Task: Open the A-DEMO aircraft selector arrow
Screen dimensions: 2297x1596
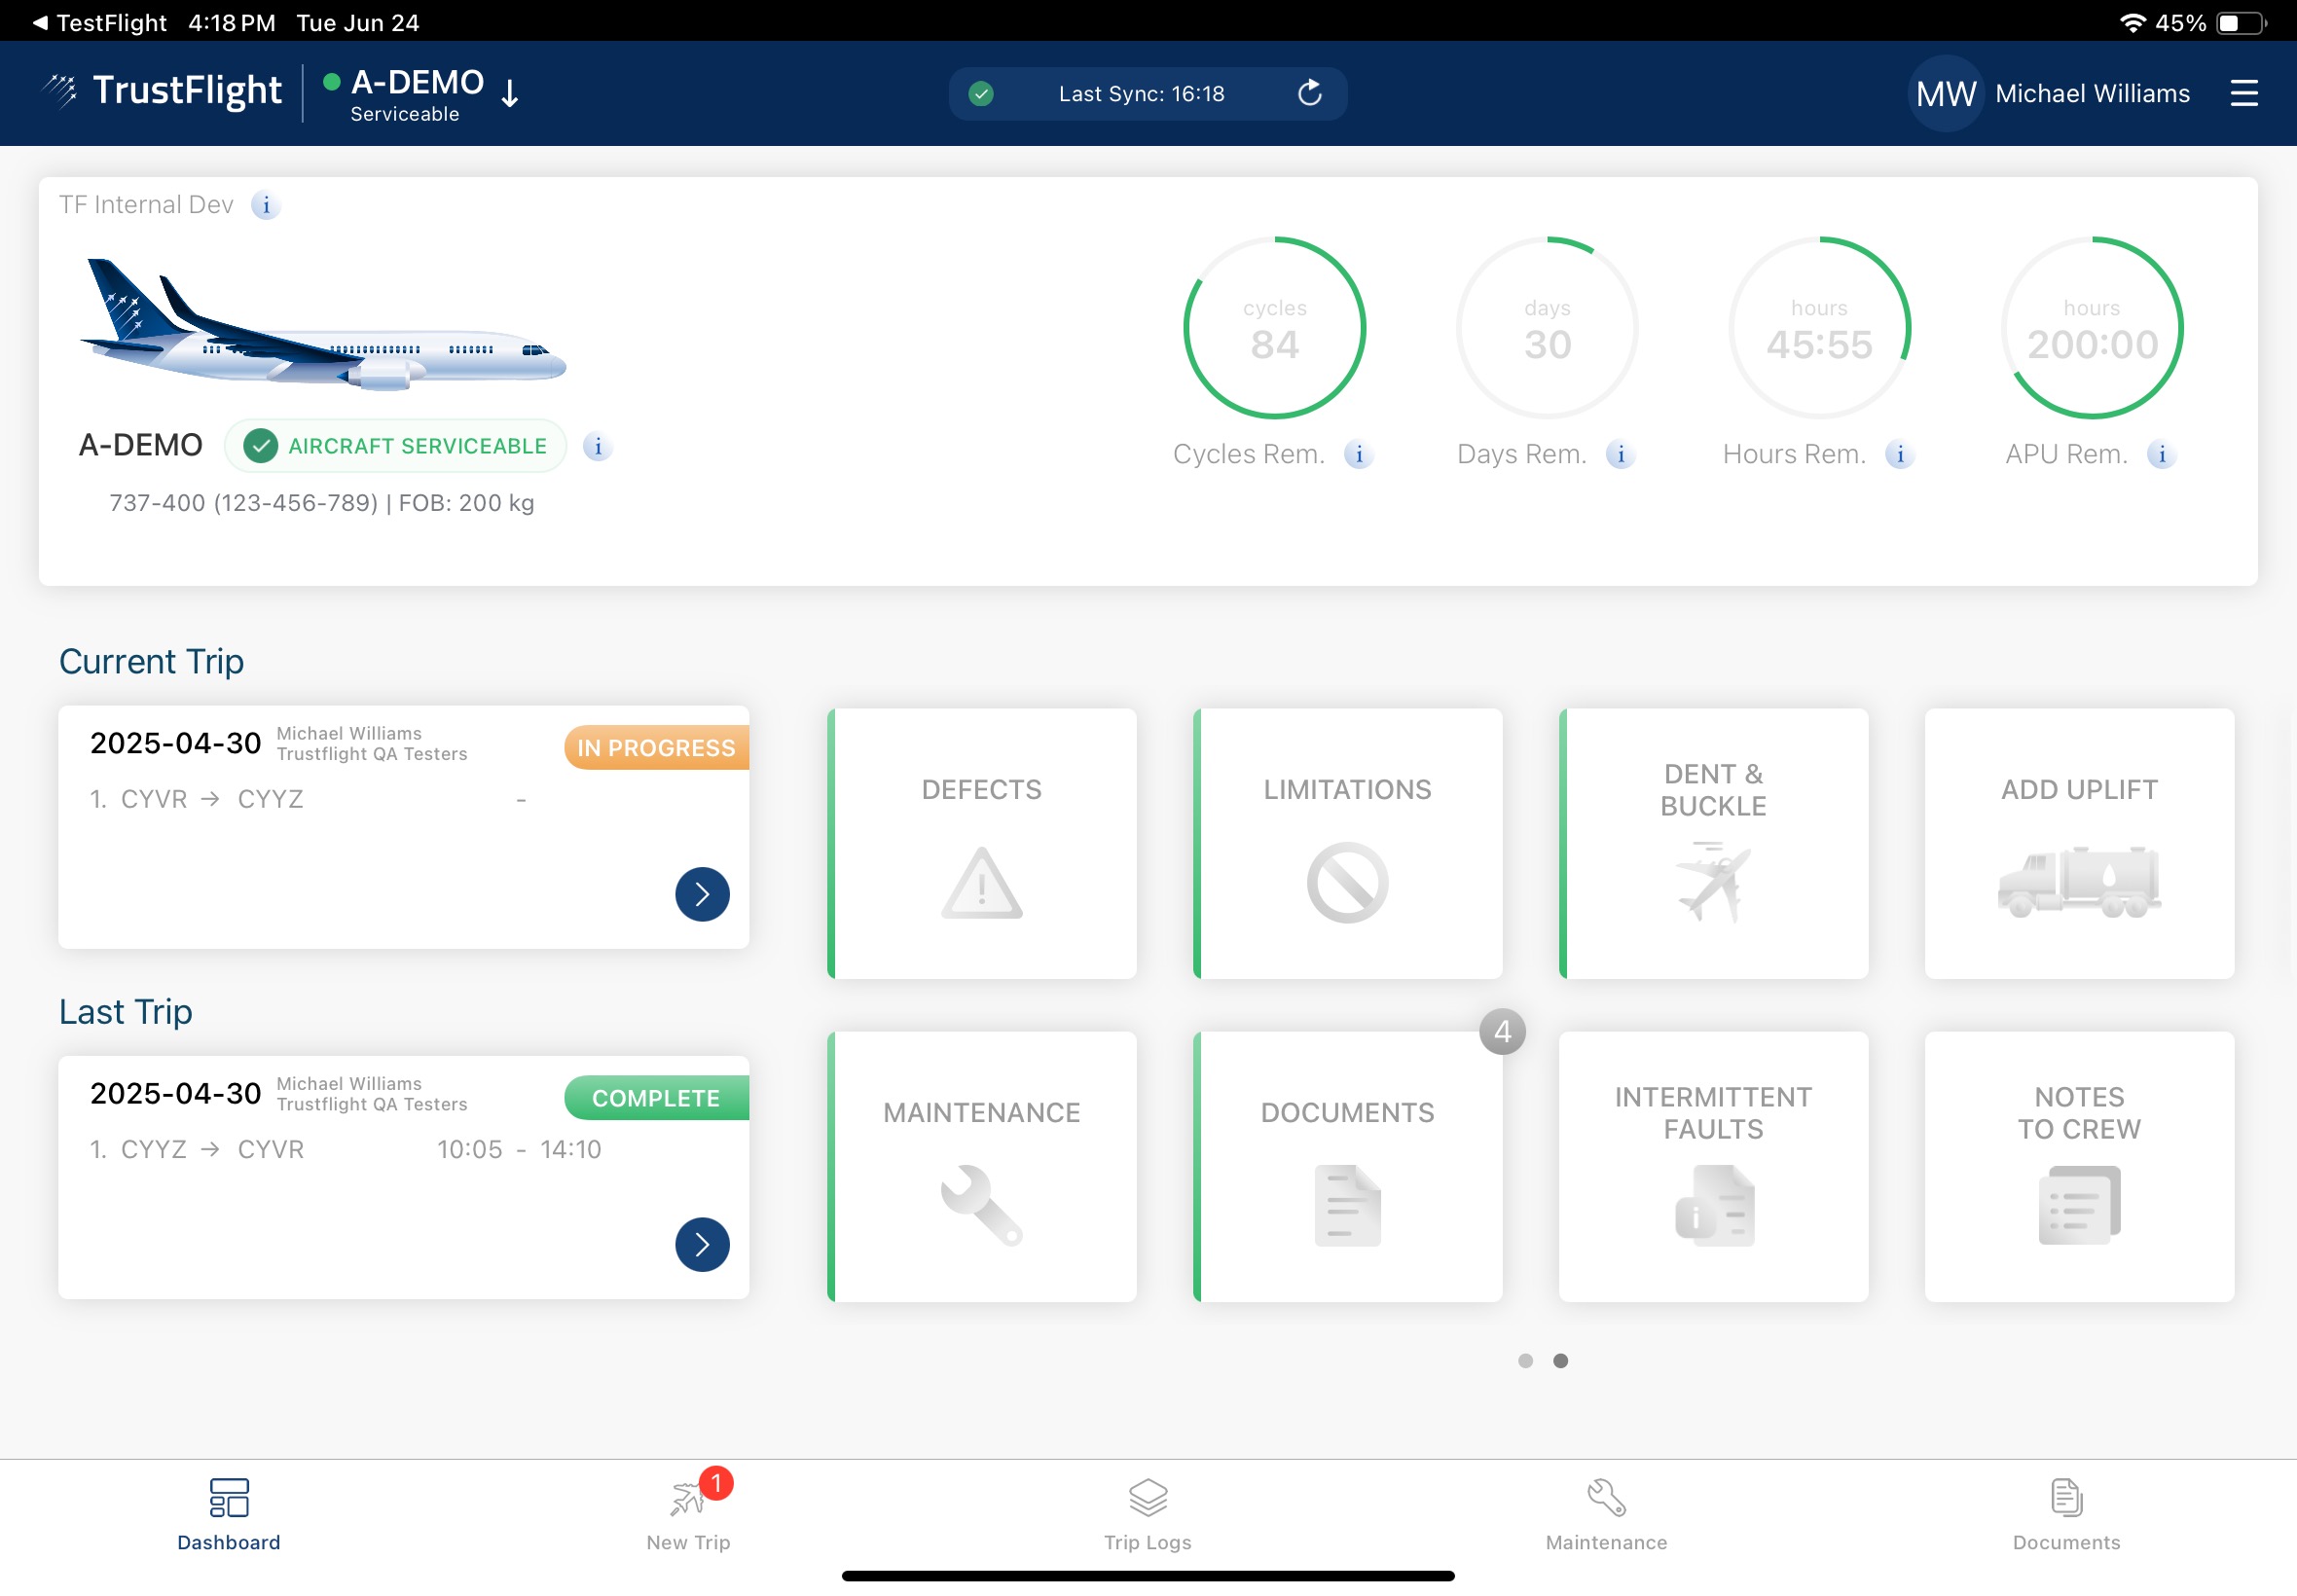Action: [510, 93]
